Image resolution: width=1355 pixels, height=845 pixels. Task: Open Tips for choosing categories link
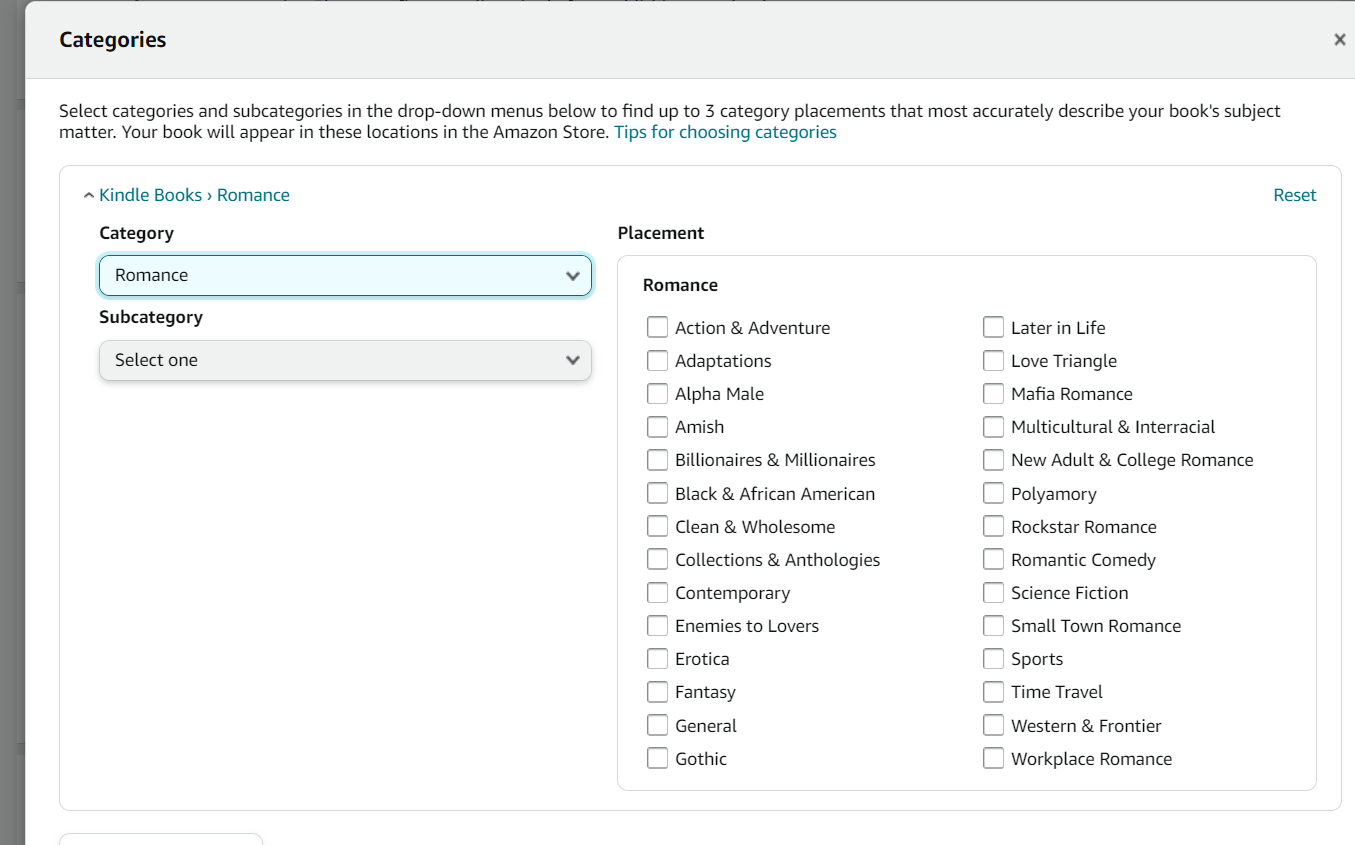point(725,132)
